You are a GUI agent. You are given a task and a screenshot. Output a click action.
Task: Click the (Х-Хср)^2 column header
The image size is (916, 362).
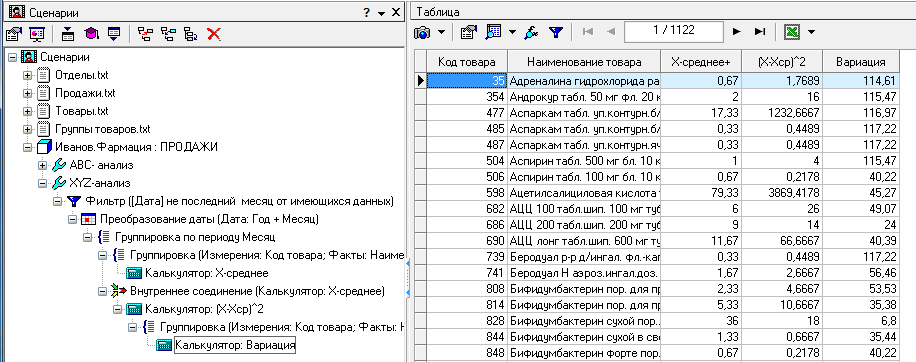click(782, 62)
